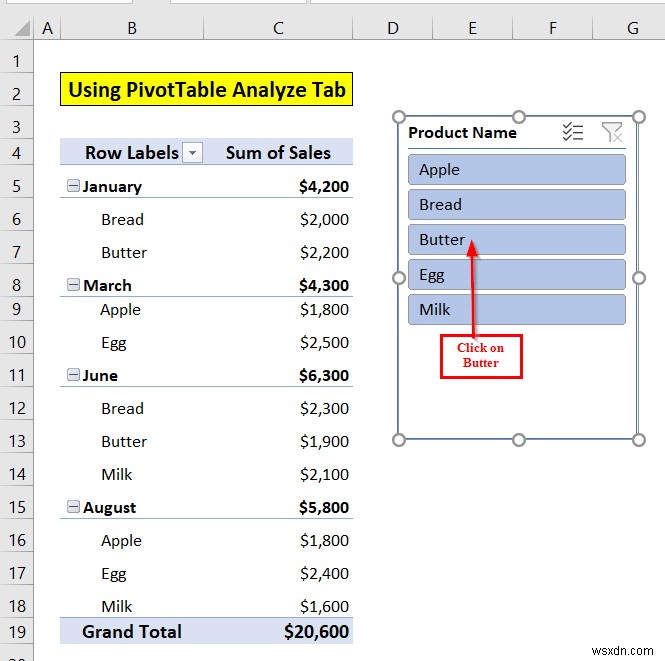Click Sum of Sales header cell
The image size is (665, 661).
[278, 153]
